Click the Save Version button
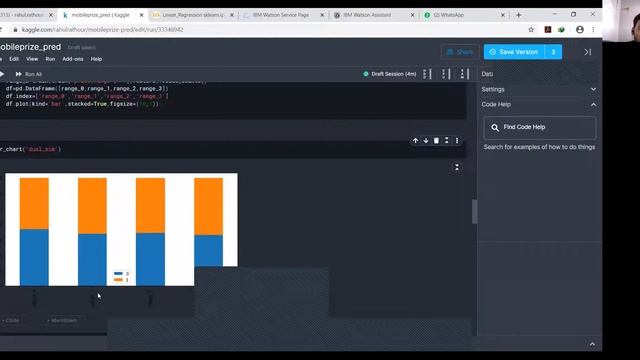Screen dimensions: 640x360 [514, 52]
